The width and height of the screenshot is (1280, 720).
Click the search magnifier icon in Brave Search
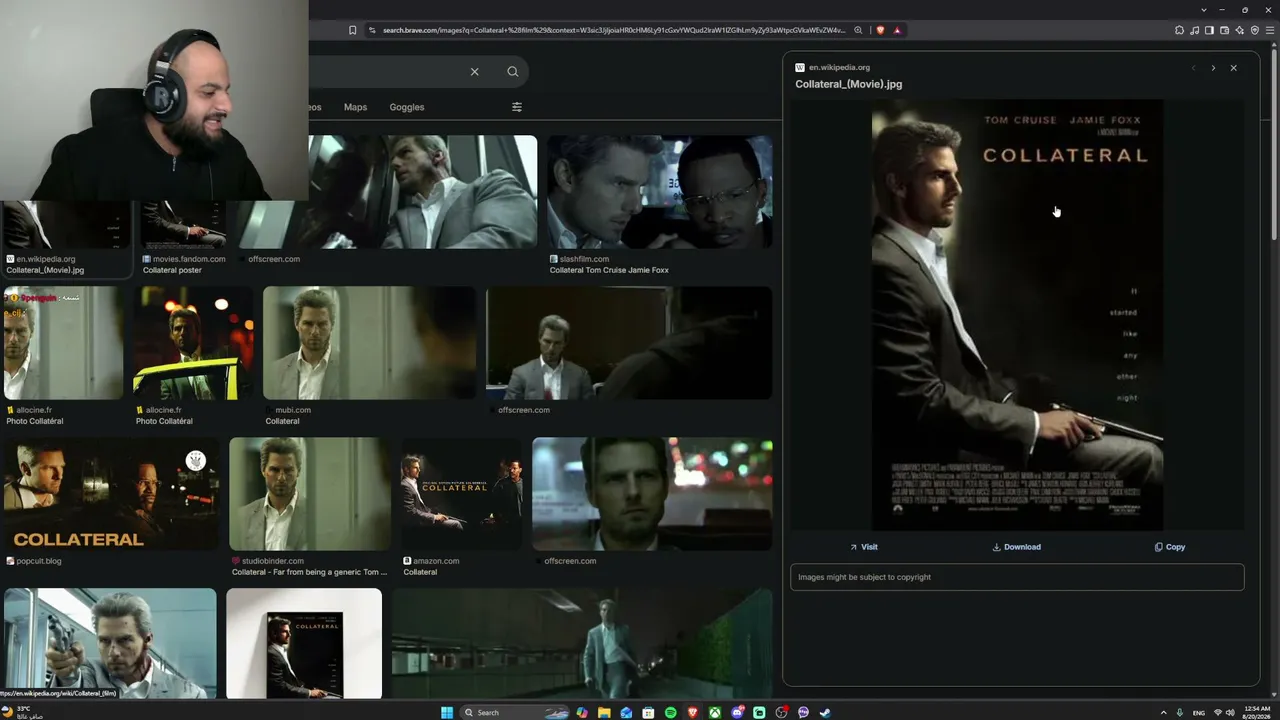click(x=513, y=71)
